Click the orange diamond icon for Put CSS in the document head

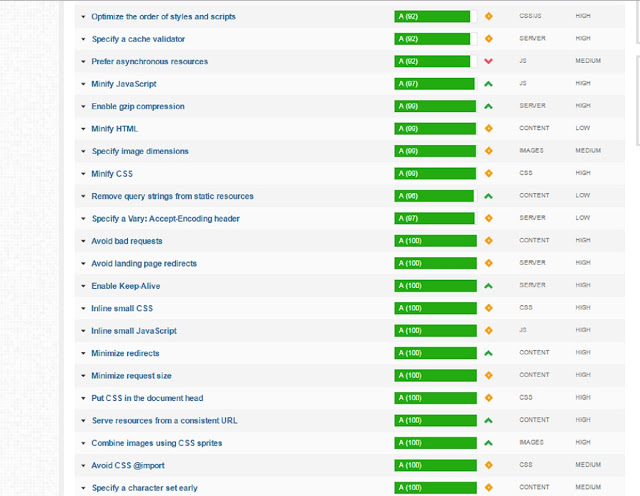click(488, 398)
